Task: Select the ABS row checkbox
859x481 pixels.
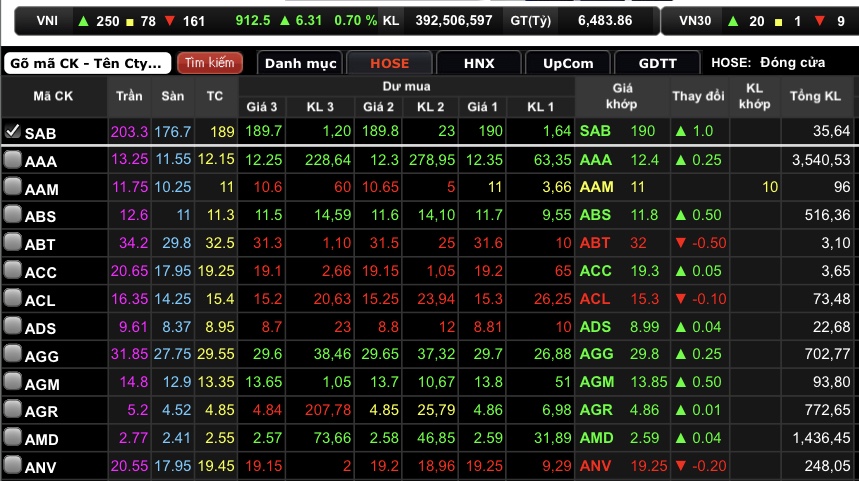Action: (12, 214)
